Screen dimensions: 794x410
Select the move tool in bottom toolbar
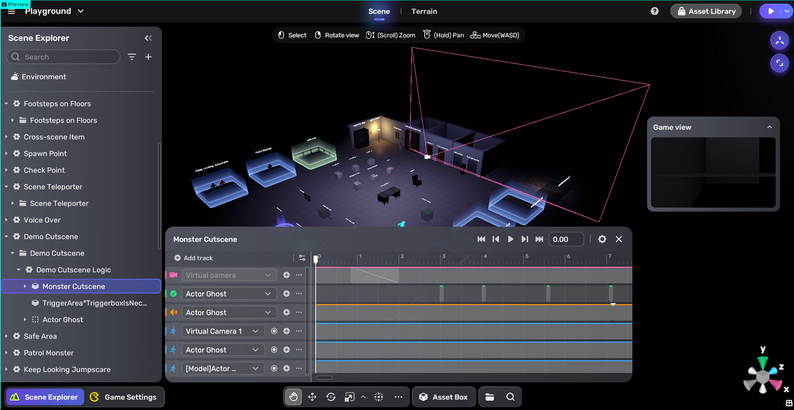click(x=312, y=397)
